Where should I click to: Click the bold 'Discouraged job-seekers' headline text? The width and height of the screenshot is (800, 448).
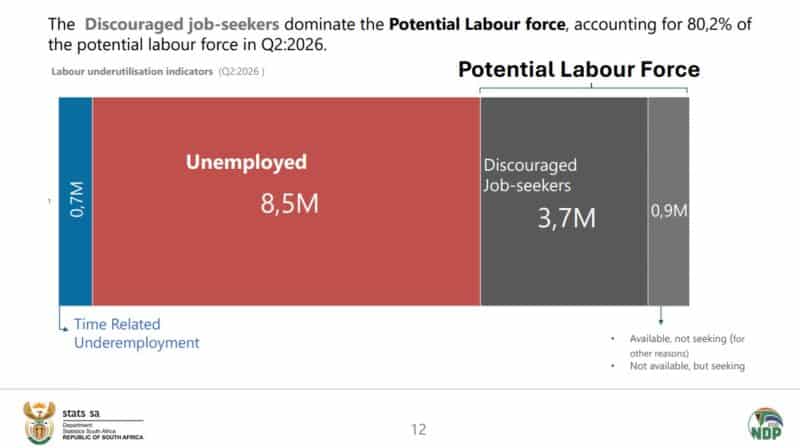182,24
